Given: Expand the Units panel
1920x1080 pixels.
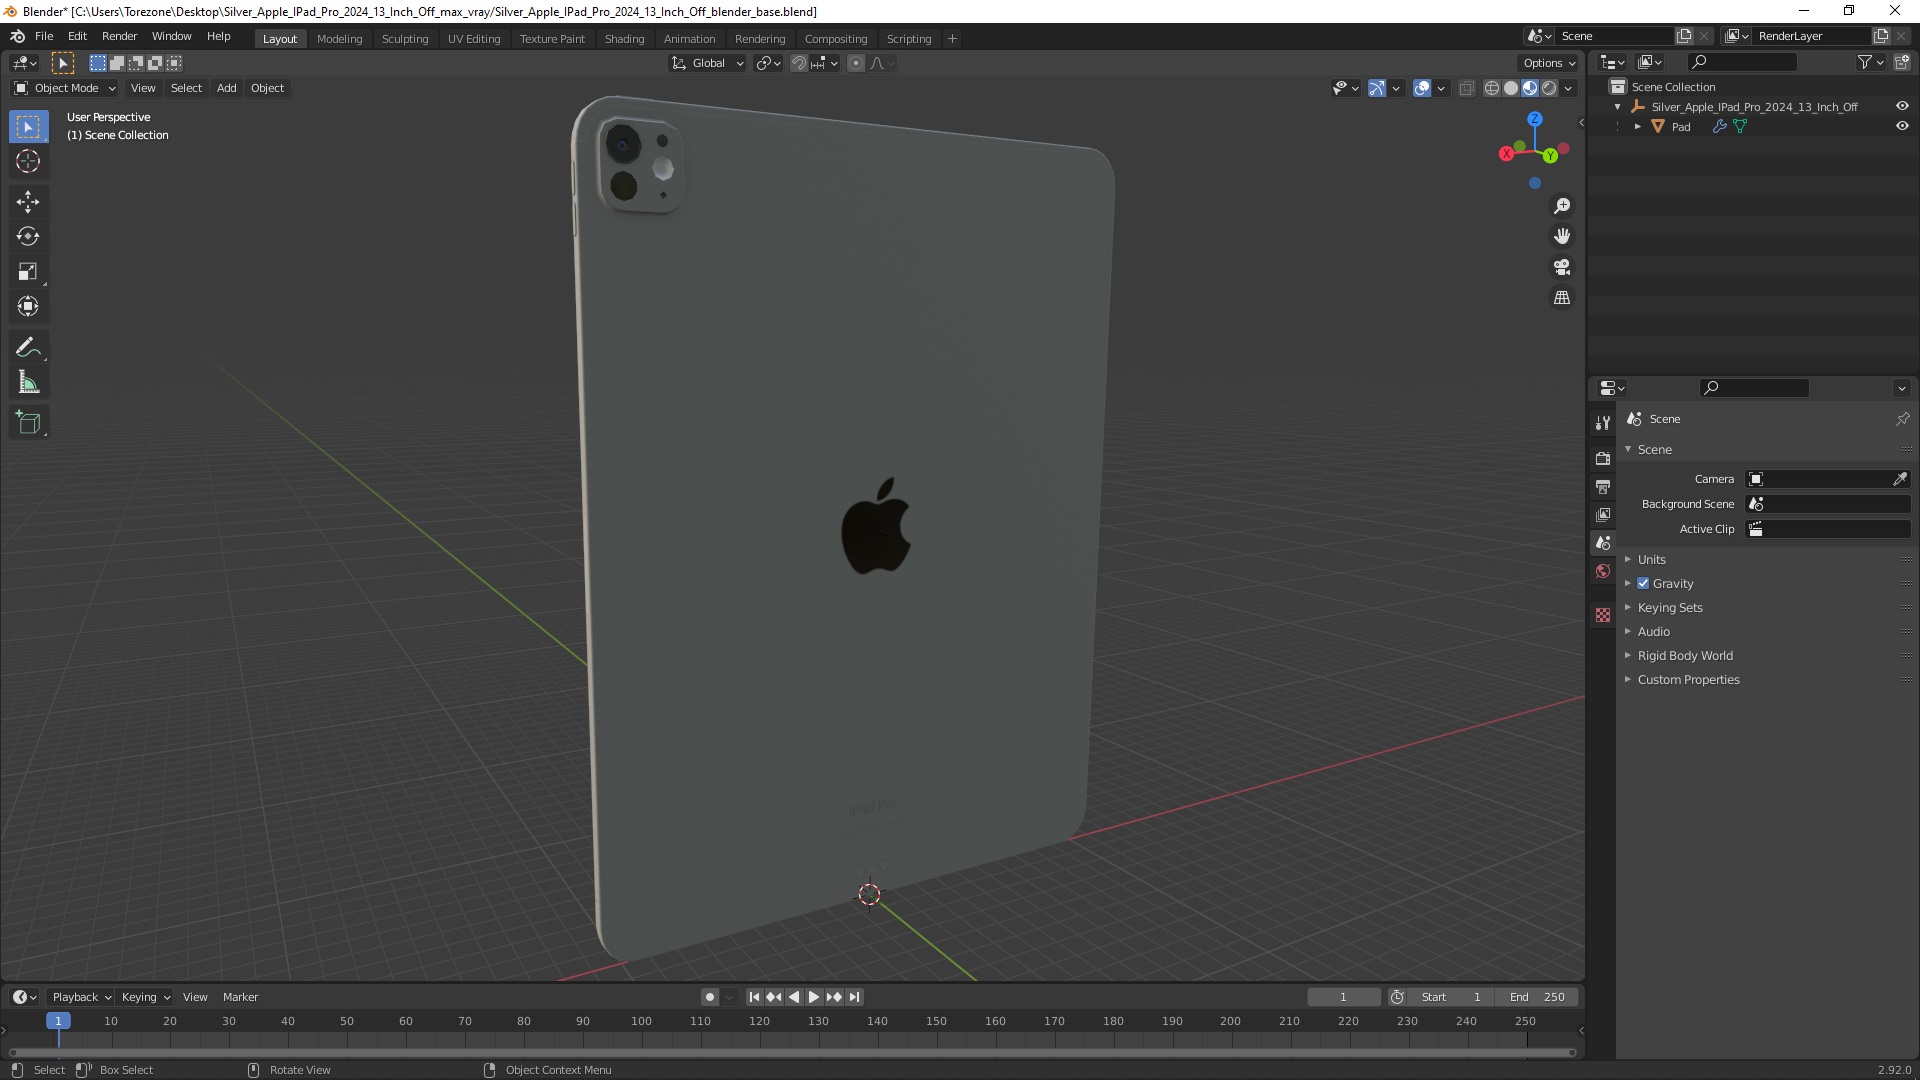Looking at the screenshot, I should [1651, 560].
